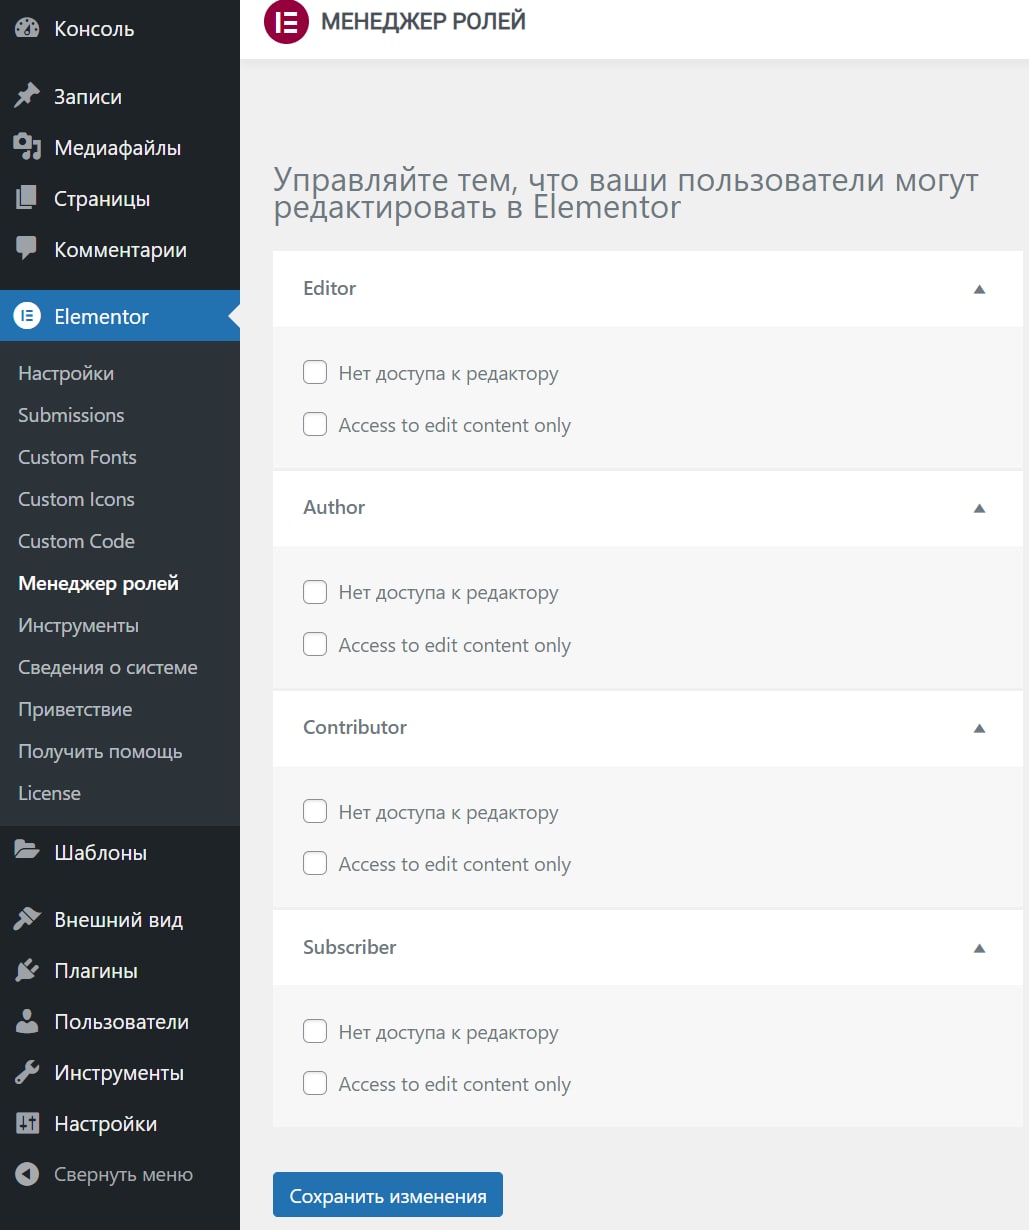The height and width of the screenshot is (1230, 1029).
Task: Open Submissions submenu link
Action: click(71, 415)
